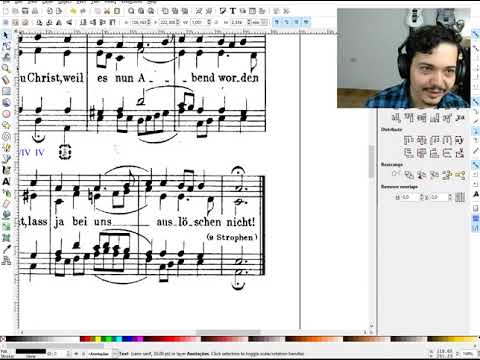Open the Text and Font dialog icon
Screen dimensions: 480x360
(x=233, y=11)
